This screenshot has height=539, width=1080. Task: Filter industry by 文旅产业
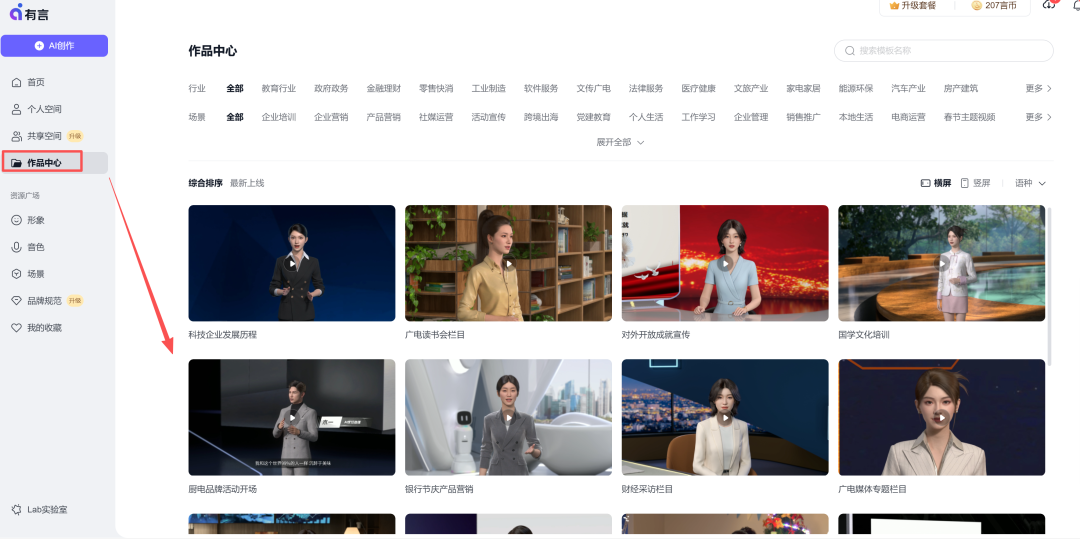tap(751, 89)
